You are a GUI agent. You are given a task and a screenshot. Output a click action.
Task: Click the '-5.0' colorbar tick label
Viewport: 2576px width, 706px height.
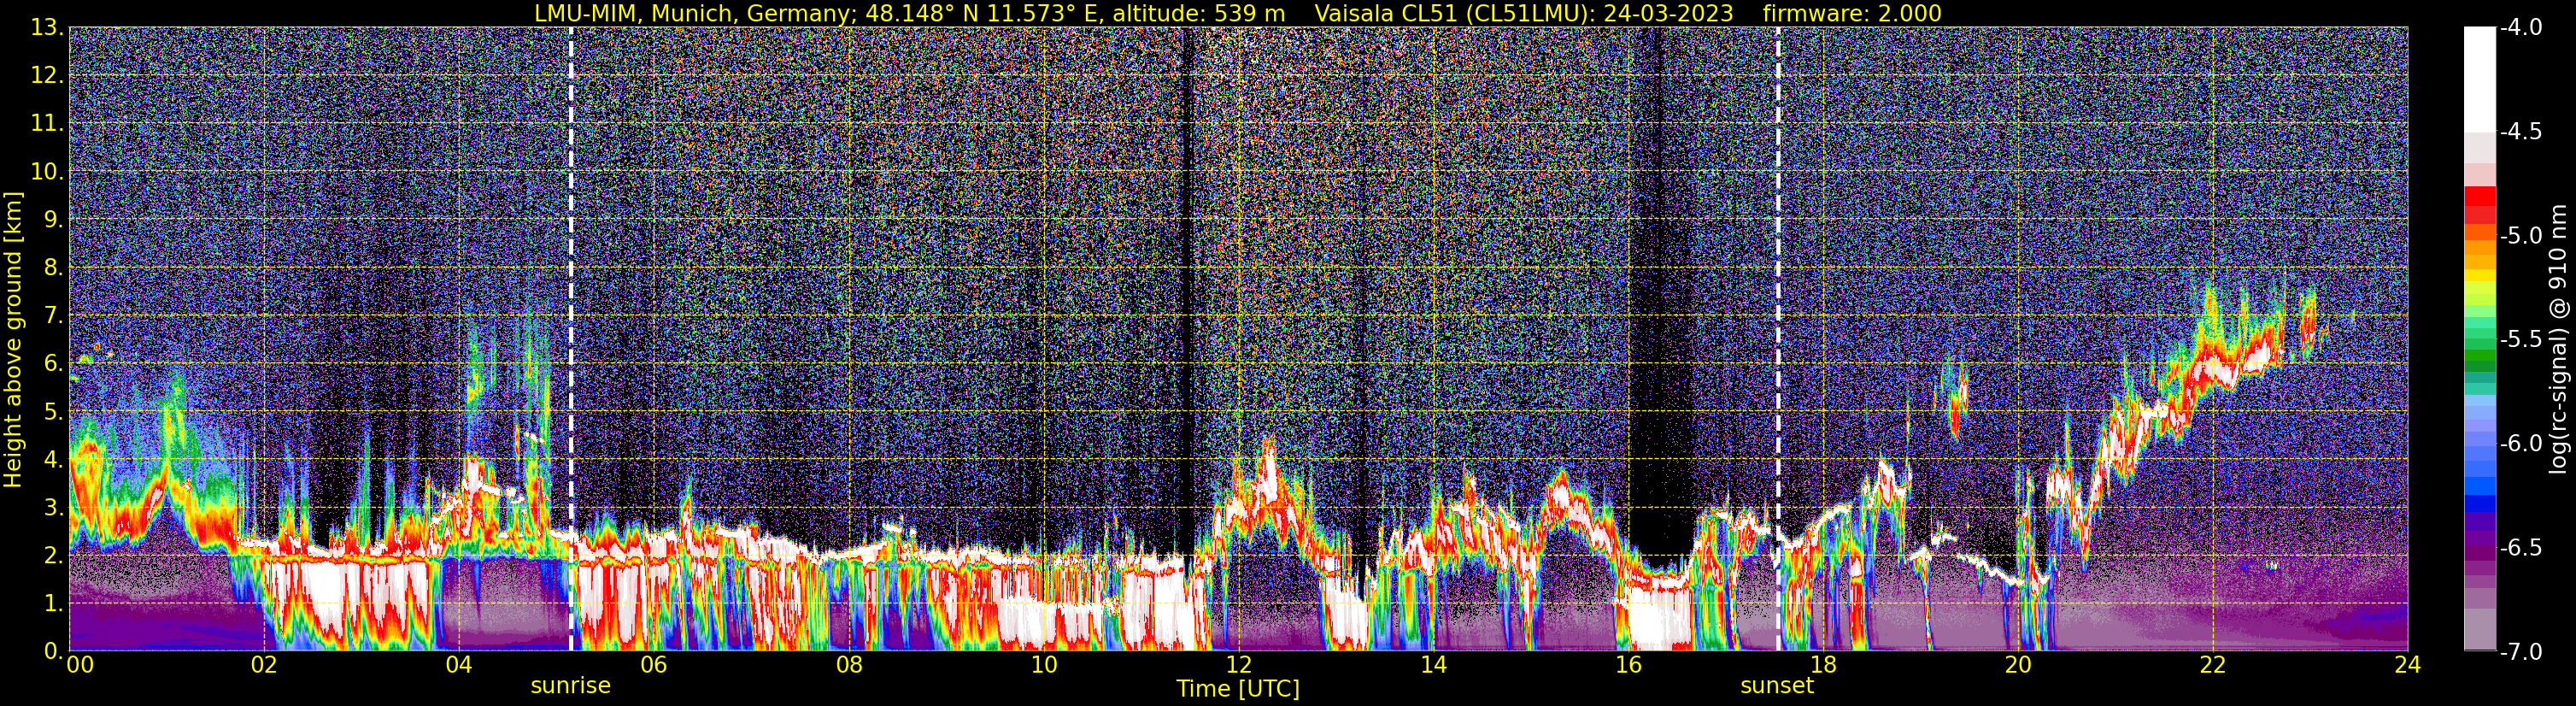[2521, 236]
